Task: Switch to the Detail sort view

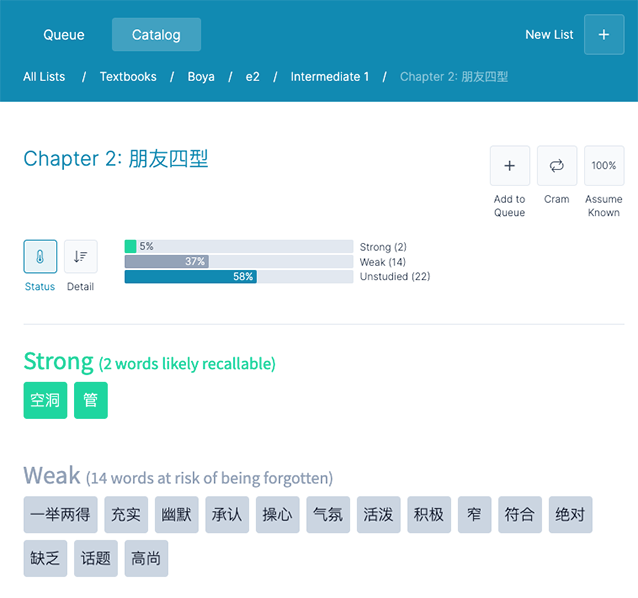Action: pos(81,256)
